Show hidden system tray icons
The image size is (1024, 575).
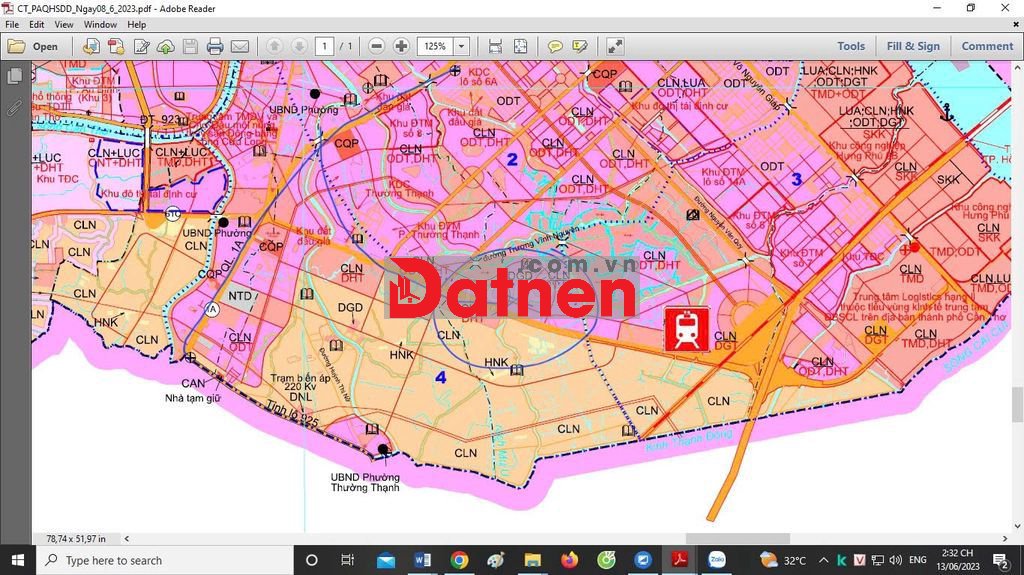pyautogui.click(x=823, y=560)
